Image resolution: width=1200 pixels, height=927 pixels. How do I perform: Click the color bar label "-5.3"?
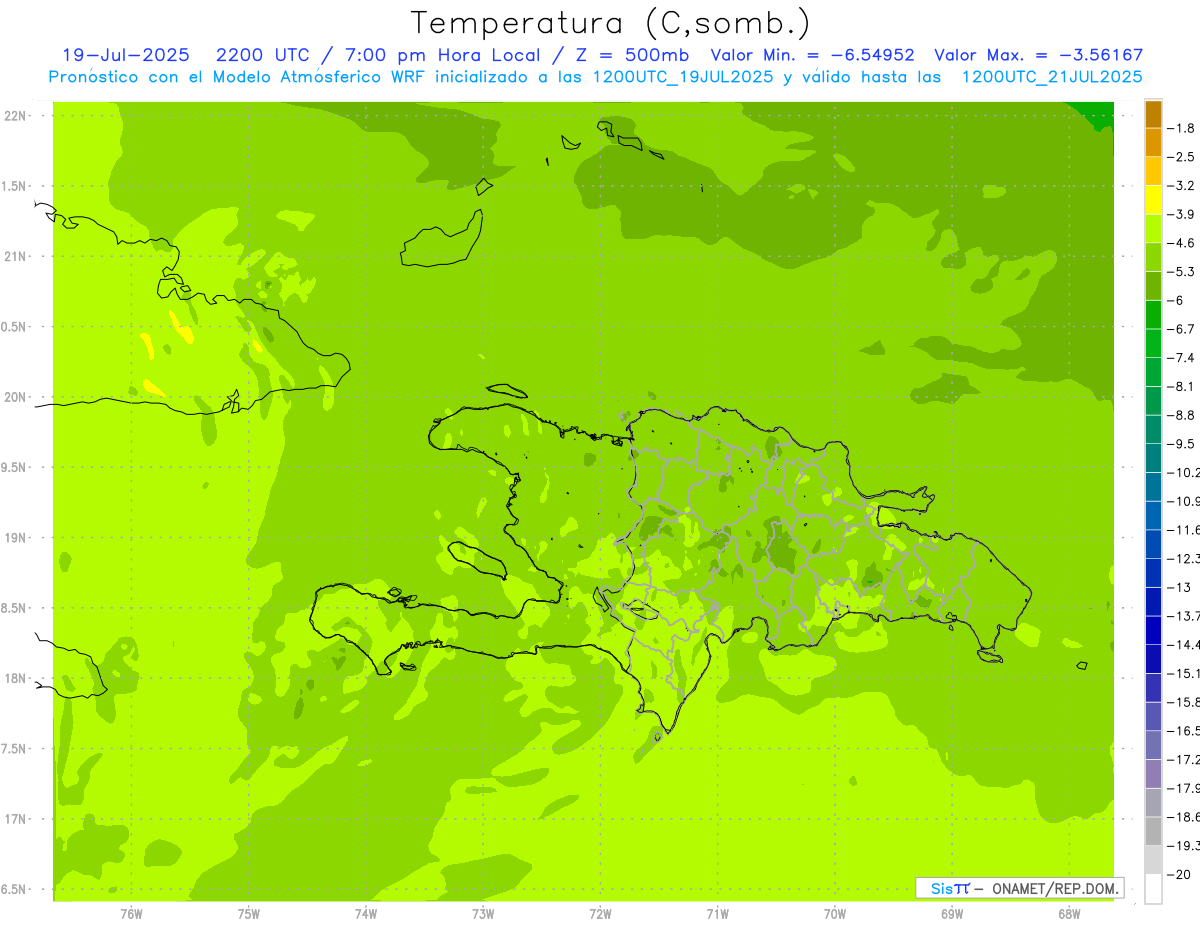pos(1182,272)
